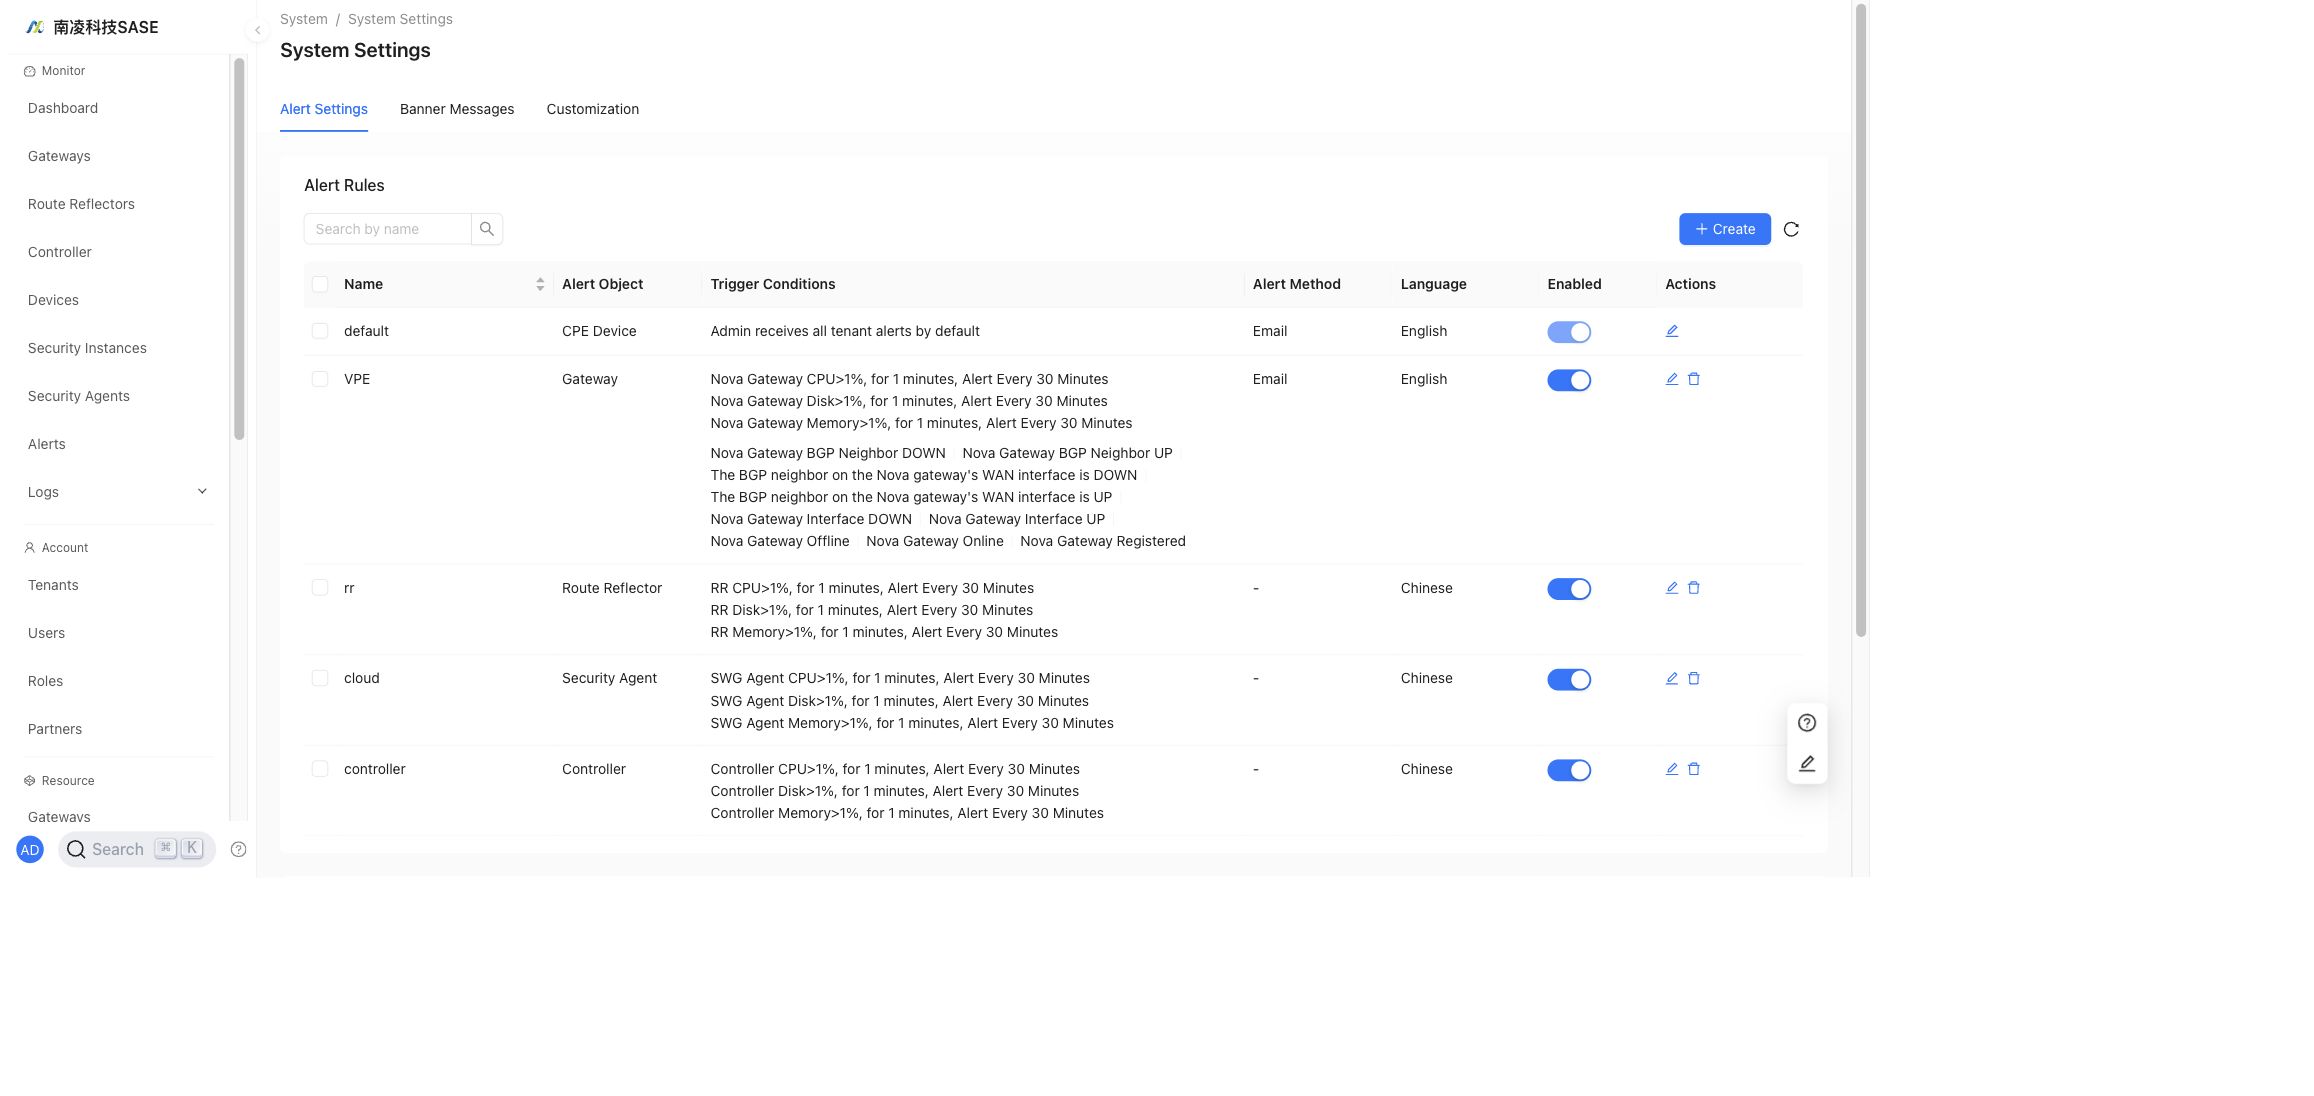Select the VPE rule checkbox
Screen dimensions: 2314x1096
320,379
